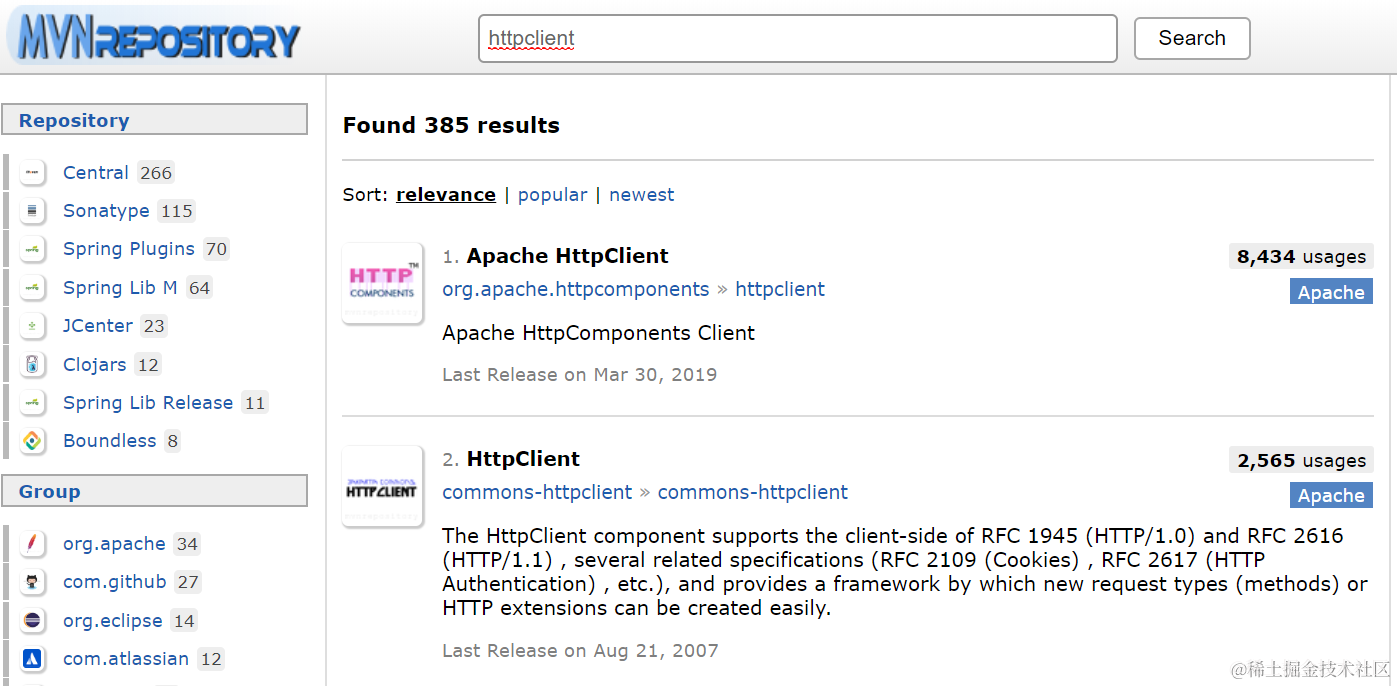Filter by Sonatype repository link
Image resolution: width=1397 pixels, height=686 pixels.
pos(106,211)
